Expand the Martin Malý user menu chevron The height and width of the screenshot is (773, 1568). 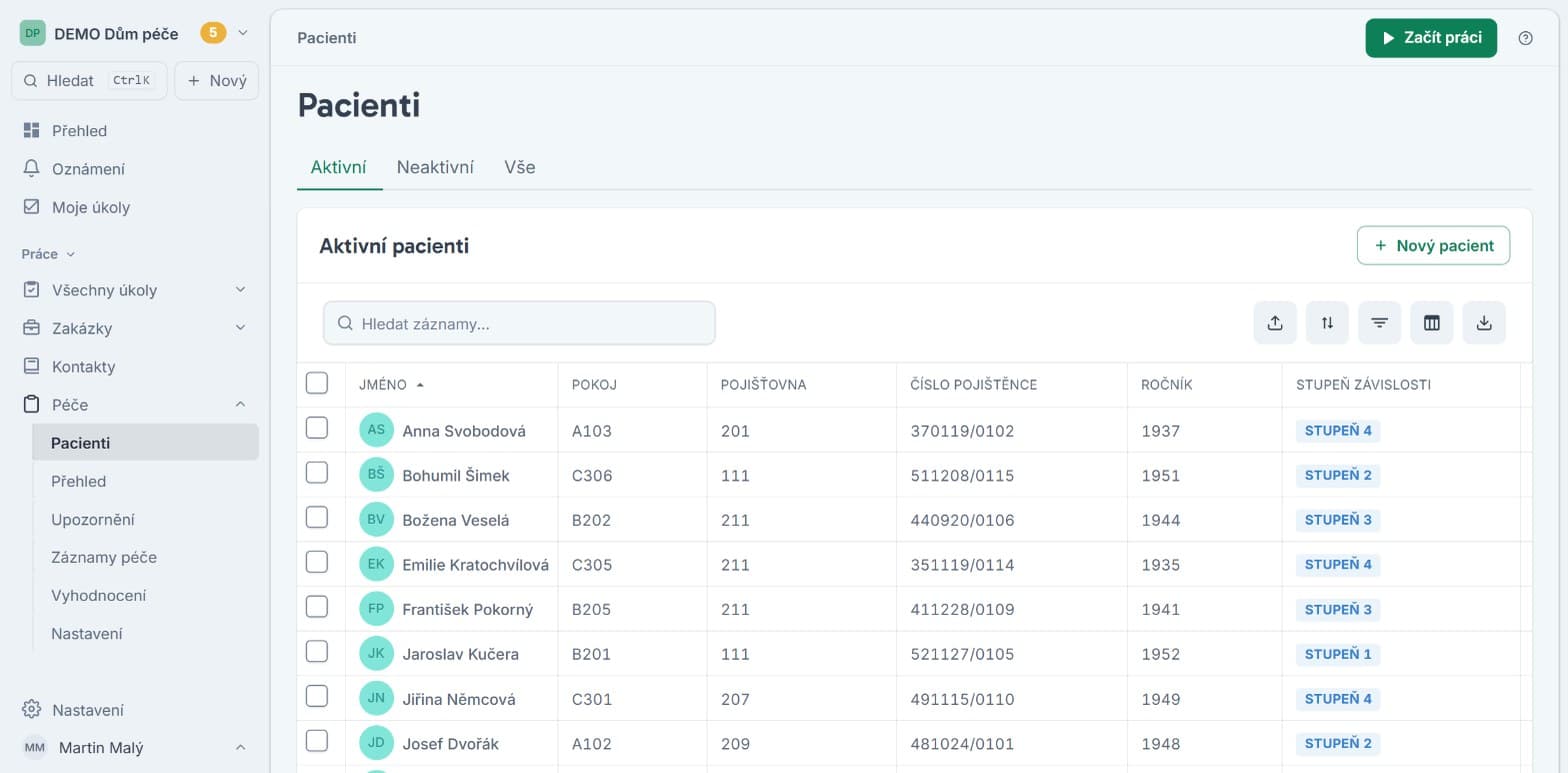point(240,748)
